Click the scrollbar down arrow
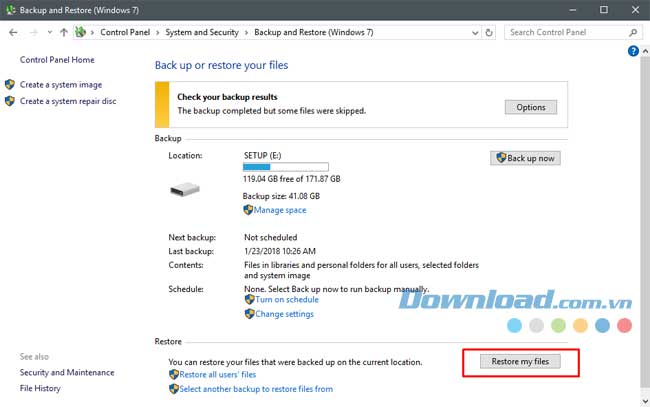Screen dimensions: 650x407 (645, 401)
